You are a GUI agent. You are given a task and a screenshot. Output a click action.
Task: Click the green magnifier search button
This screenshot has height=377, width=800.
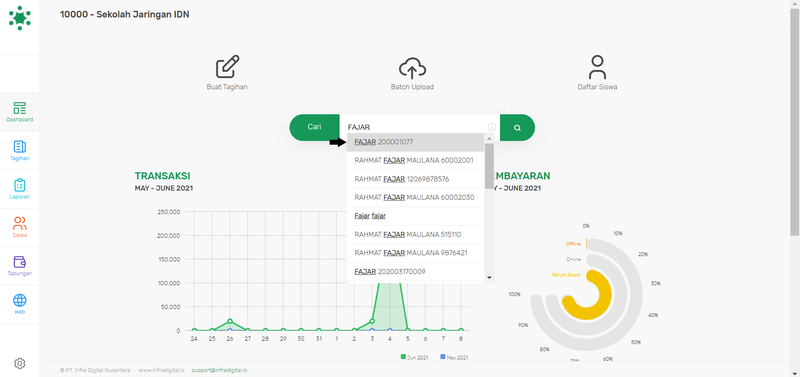click(x=517, y=128)
